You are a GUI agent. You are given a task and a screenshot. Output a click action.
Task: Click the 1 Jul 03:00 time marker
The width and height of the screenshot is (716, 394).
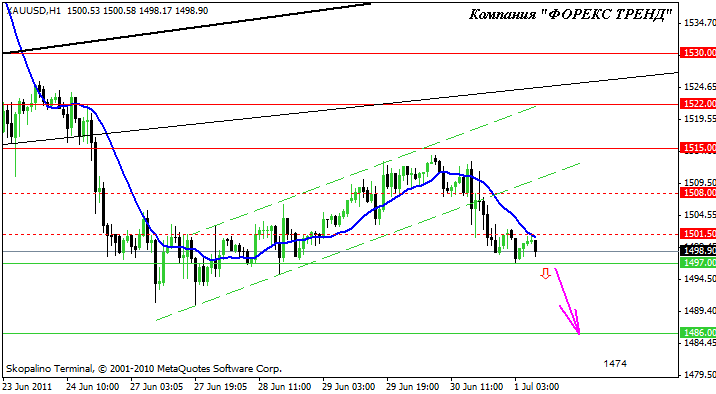pyautogui.click(x=536, y=387)
